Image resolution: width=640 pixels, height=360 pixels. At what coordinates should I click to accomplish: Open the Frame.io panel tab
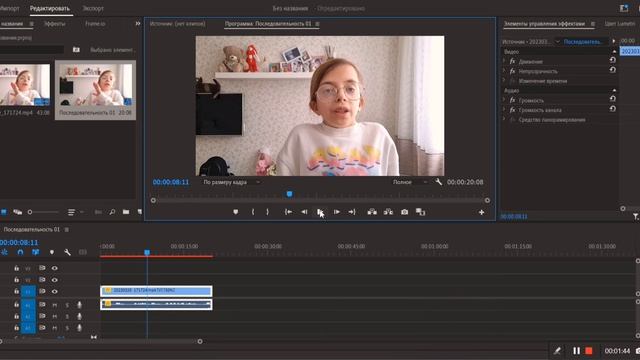click(95, 24)
